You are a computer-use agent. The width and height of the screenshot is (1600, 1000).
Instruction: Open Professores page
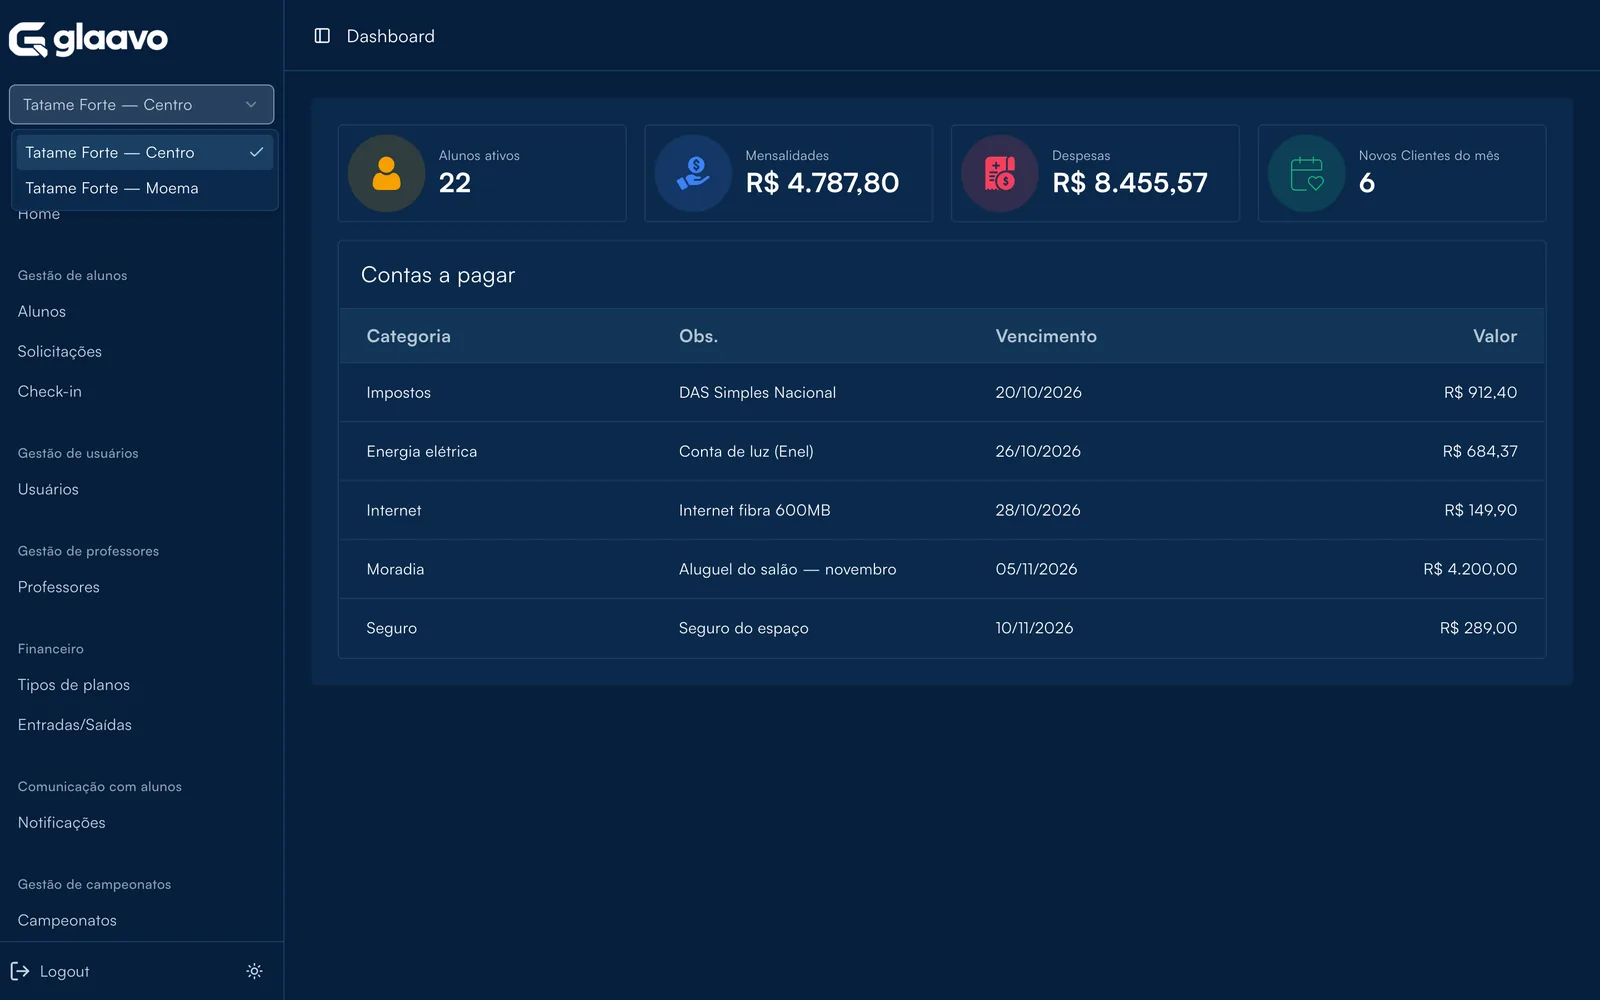pos(59,587)
